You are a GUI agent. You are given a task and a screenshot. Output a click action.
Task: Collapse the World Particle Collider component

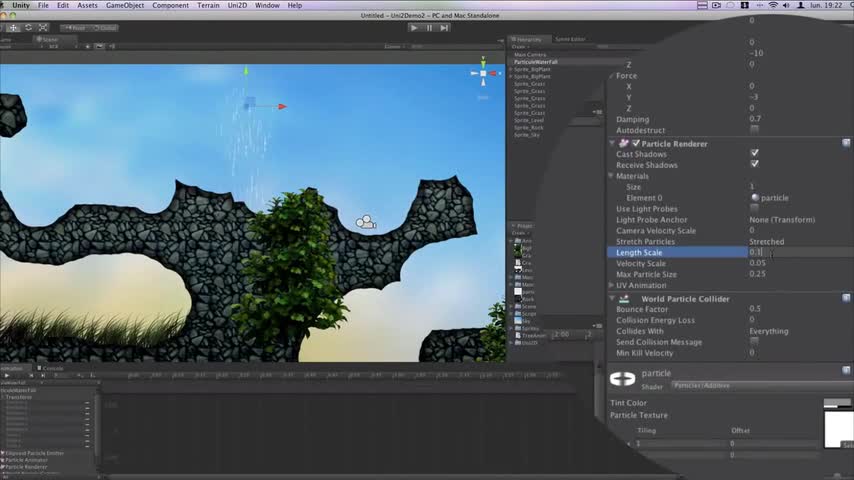pyautogui.click(x=612, y=299)
